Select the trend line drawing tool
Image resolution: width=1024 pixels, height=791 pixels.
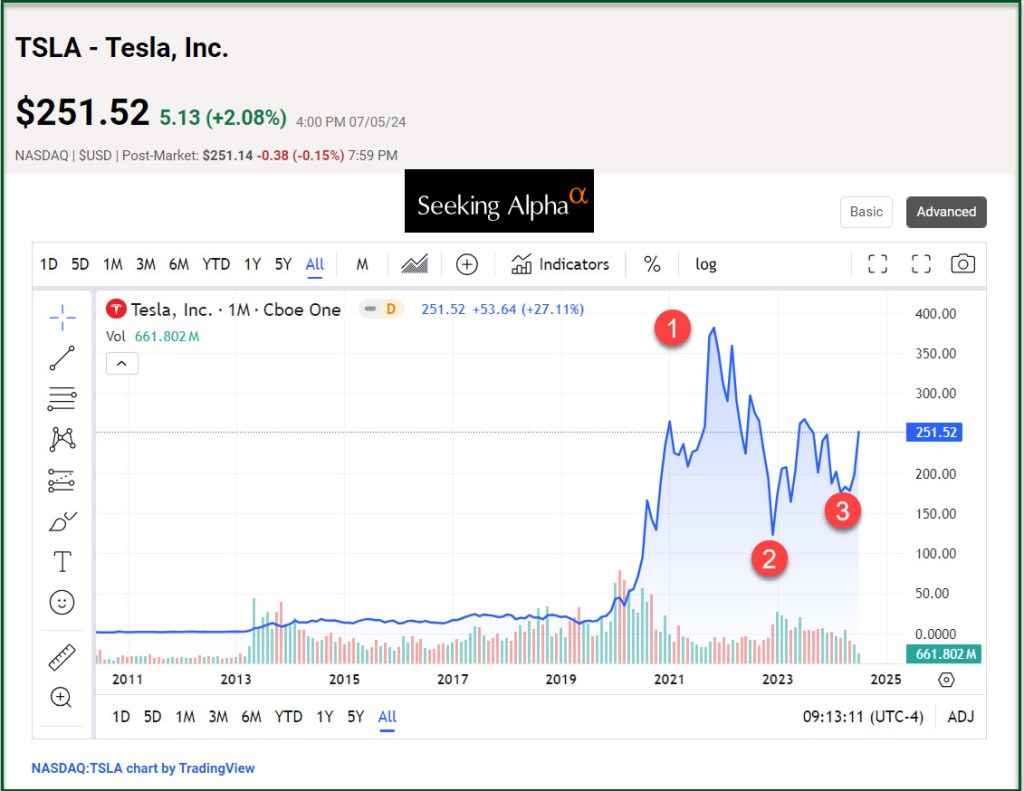(x=62, y=358)
